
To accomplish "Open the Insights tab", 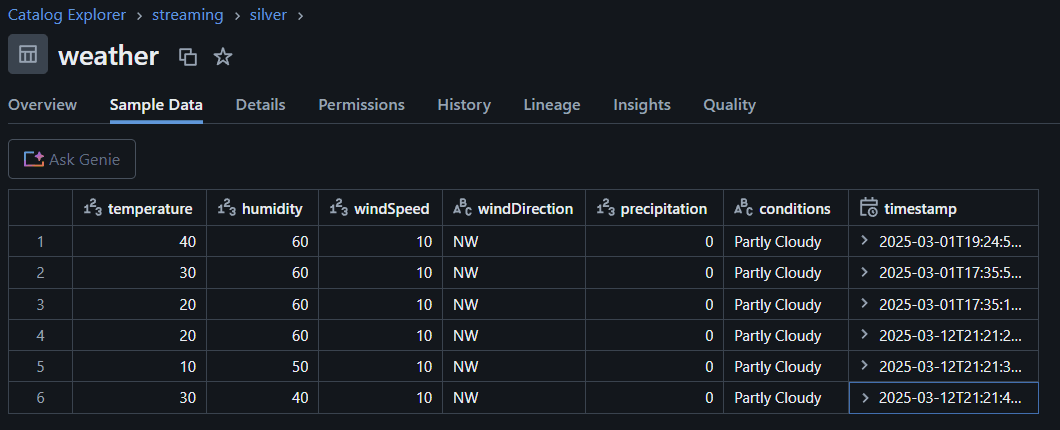I will pos(642,105).
